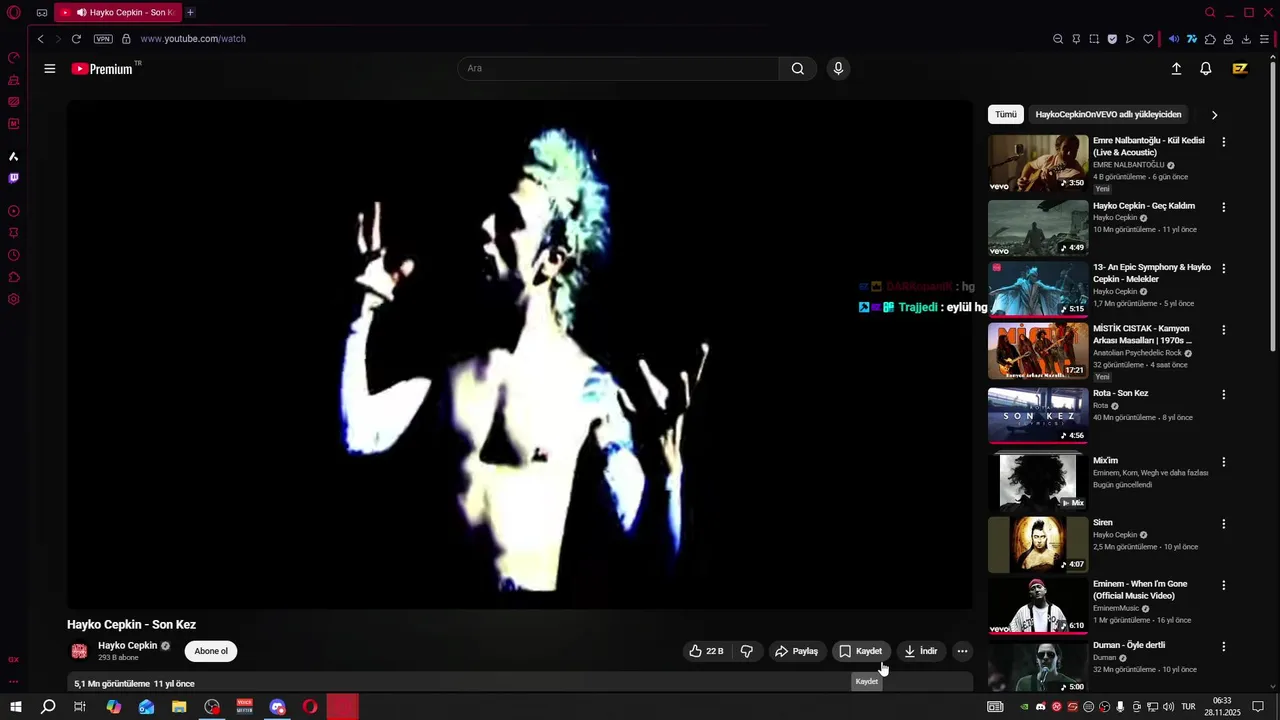Open options menu for Rota - Son Kez
Screen dimensions: 1280x720
1223,394
